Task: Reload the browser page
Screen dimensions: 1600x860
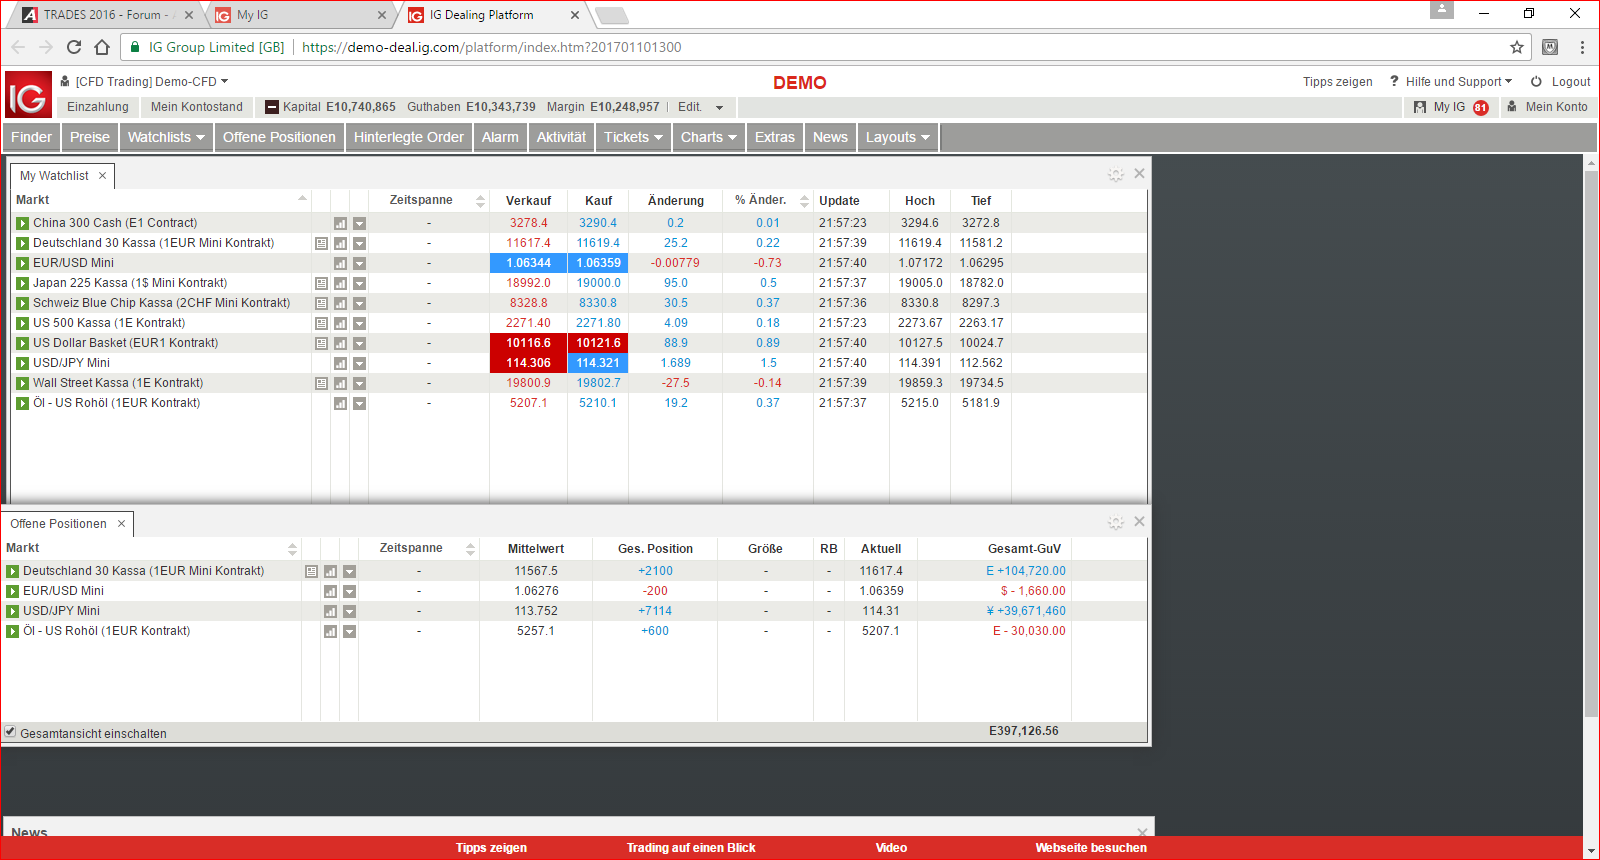Action: click(74, 47)
